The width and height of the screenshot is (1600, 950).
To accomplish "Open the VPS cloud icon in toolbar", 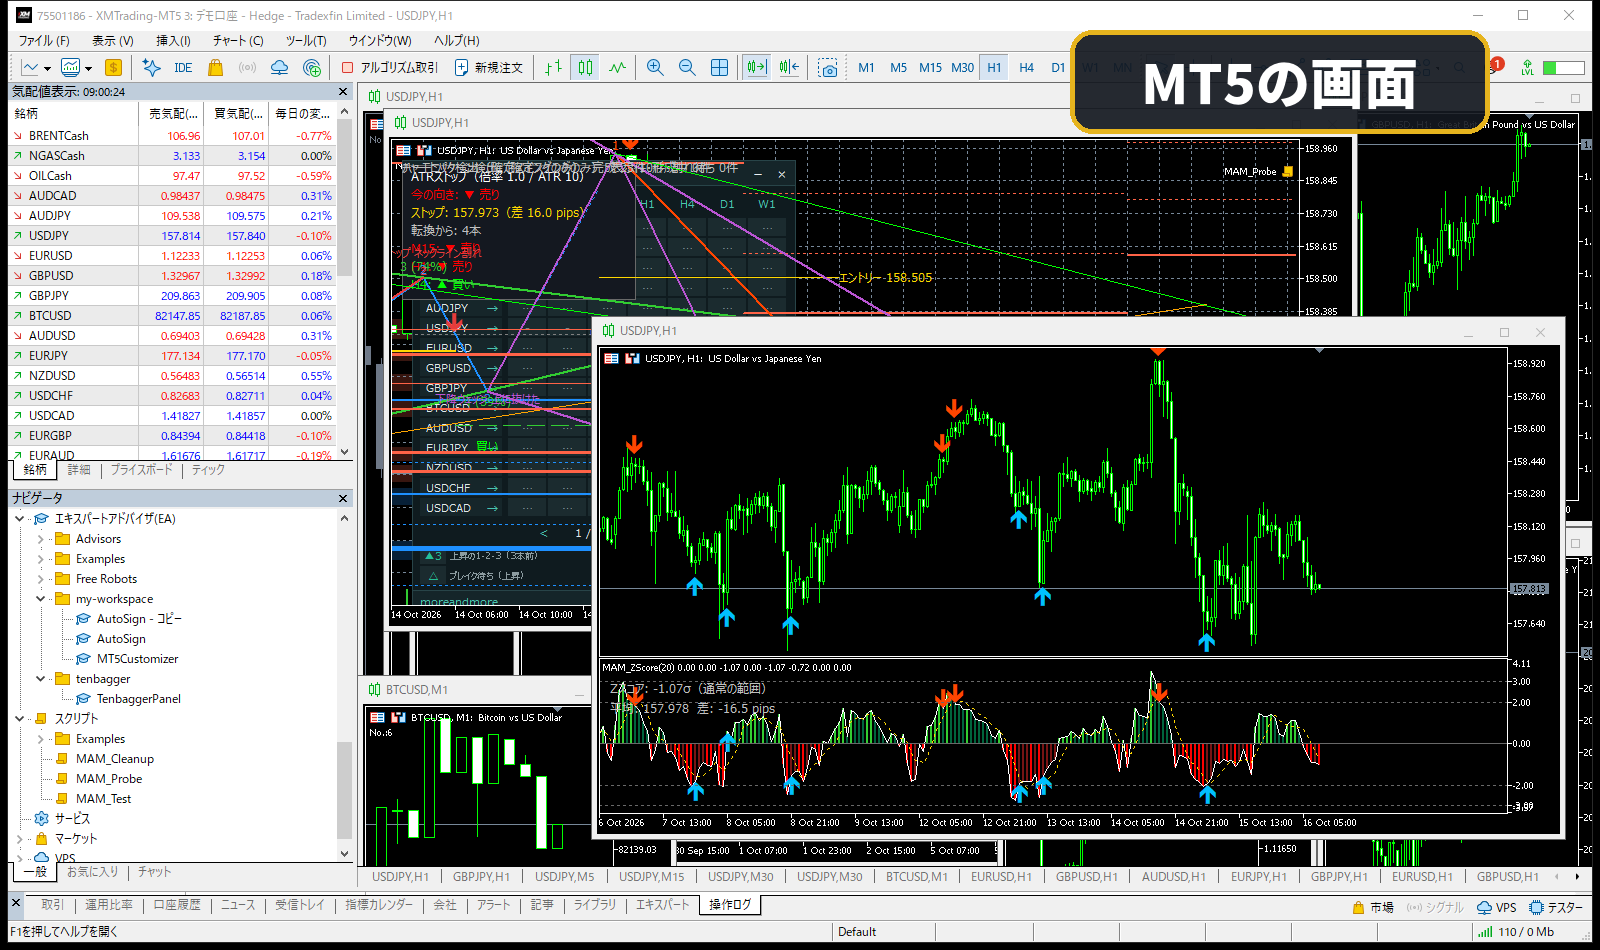I will (280, 68).
